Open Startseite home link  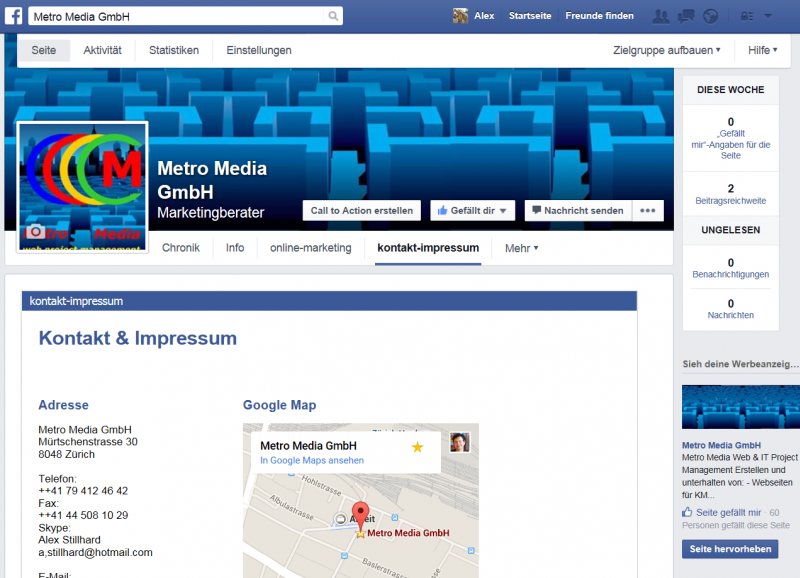coord(530,16)
